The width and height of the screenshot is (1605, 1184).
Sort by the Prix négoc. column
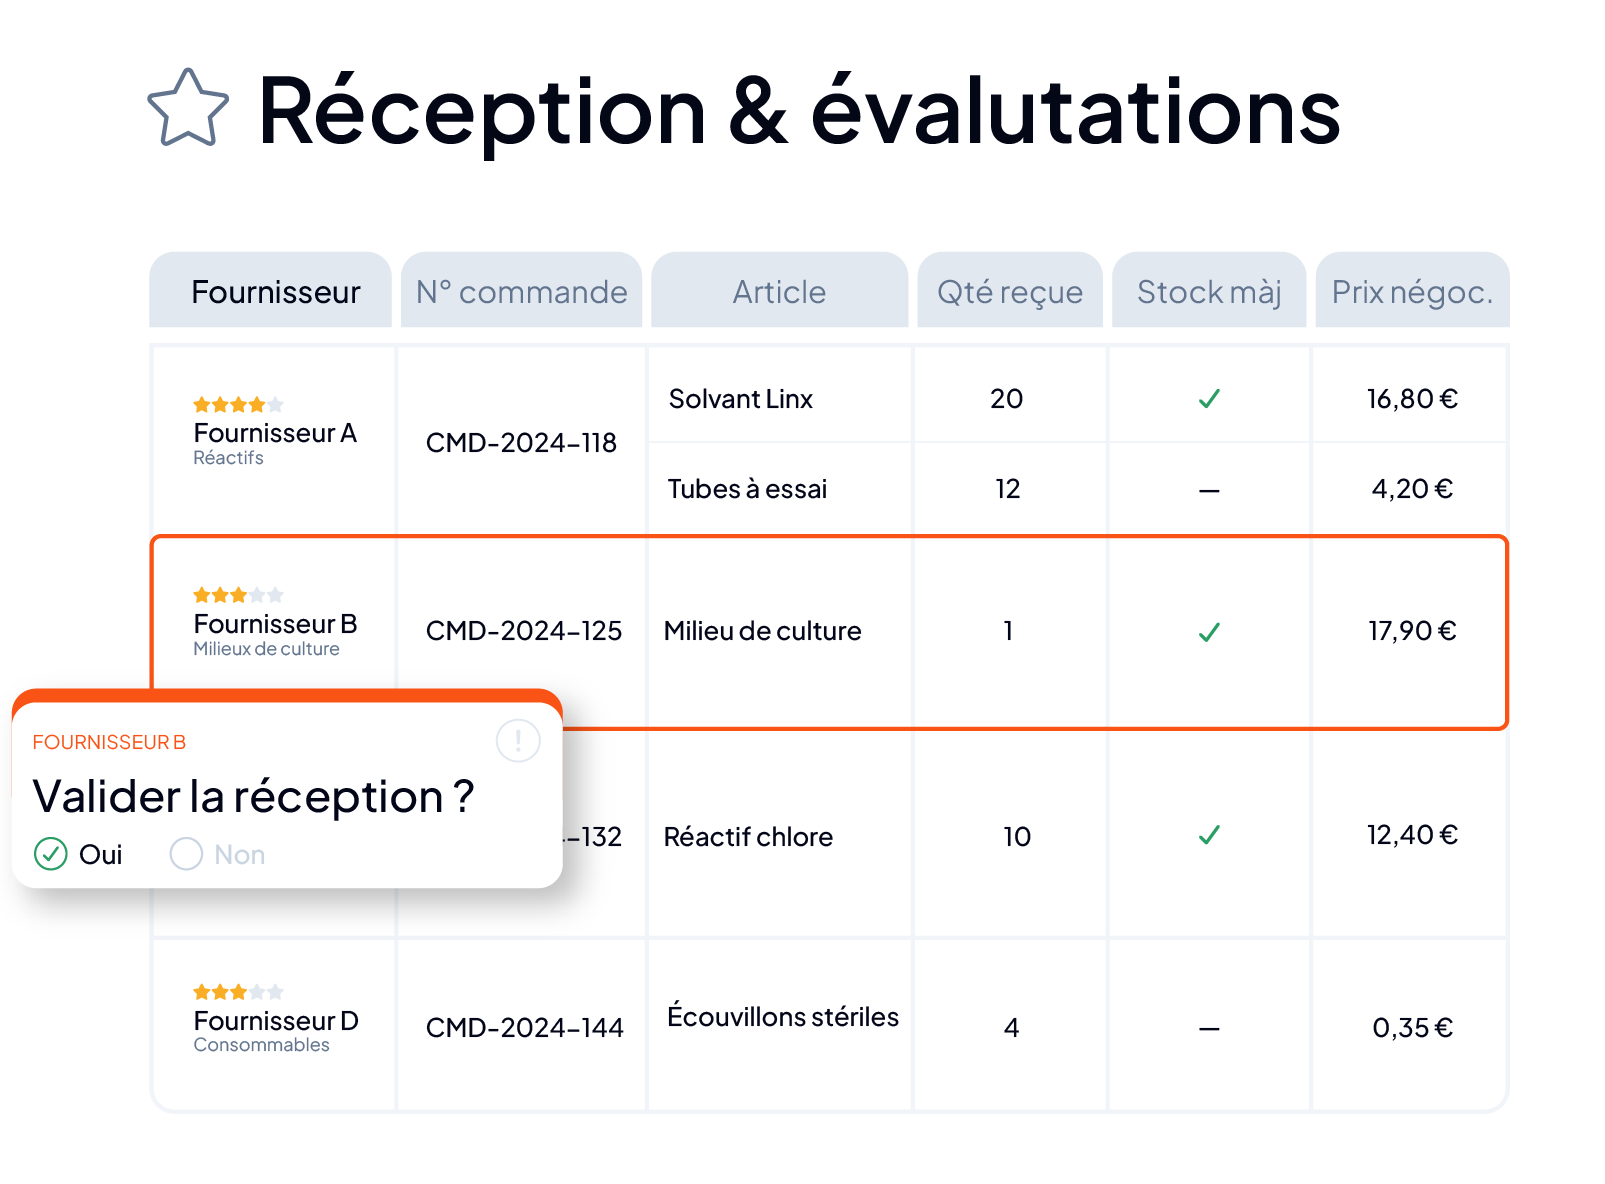click(x=1412, y=290)
